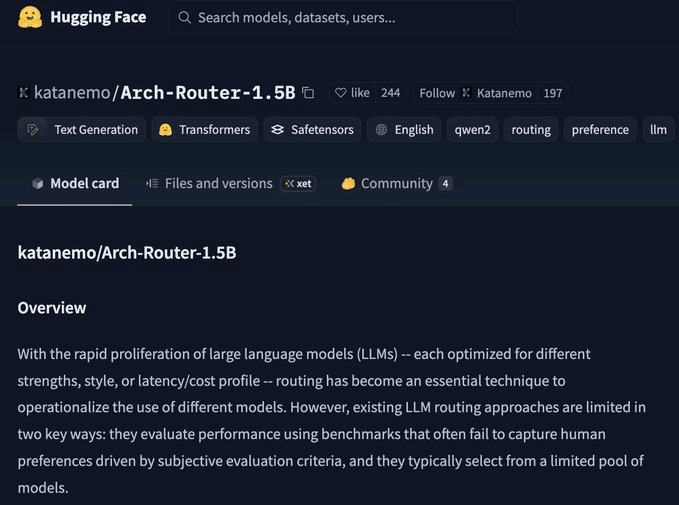Select the qwen2 tag
Viewport: 679px width, 505px height.
472,129
